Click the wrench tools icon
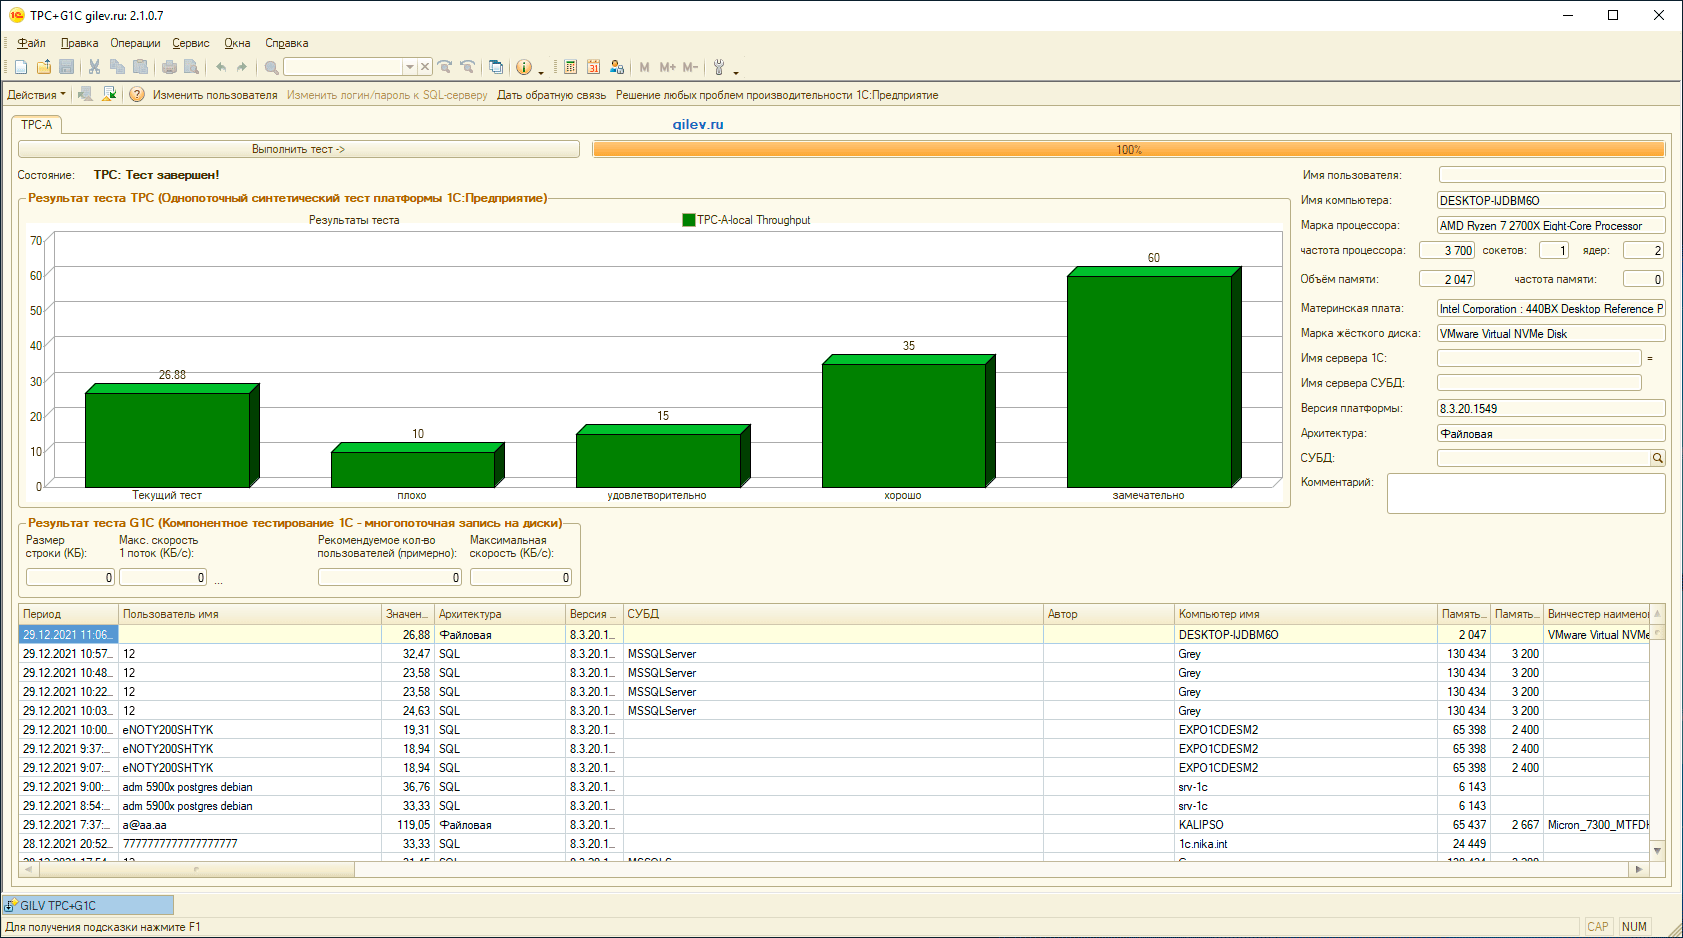Screen dimensions: 1683x938 point(718,67)
